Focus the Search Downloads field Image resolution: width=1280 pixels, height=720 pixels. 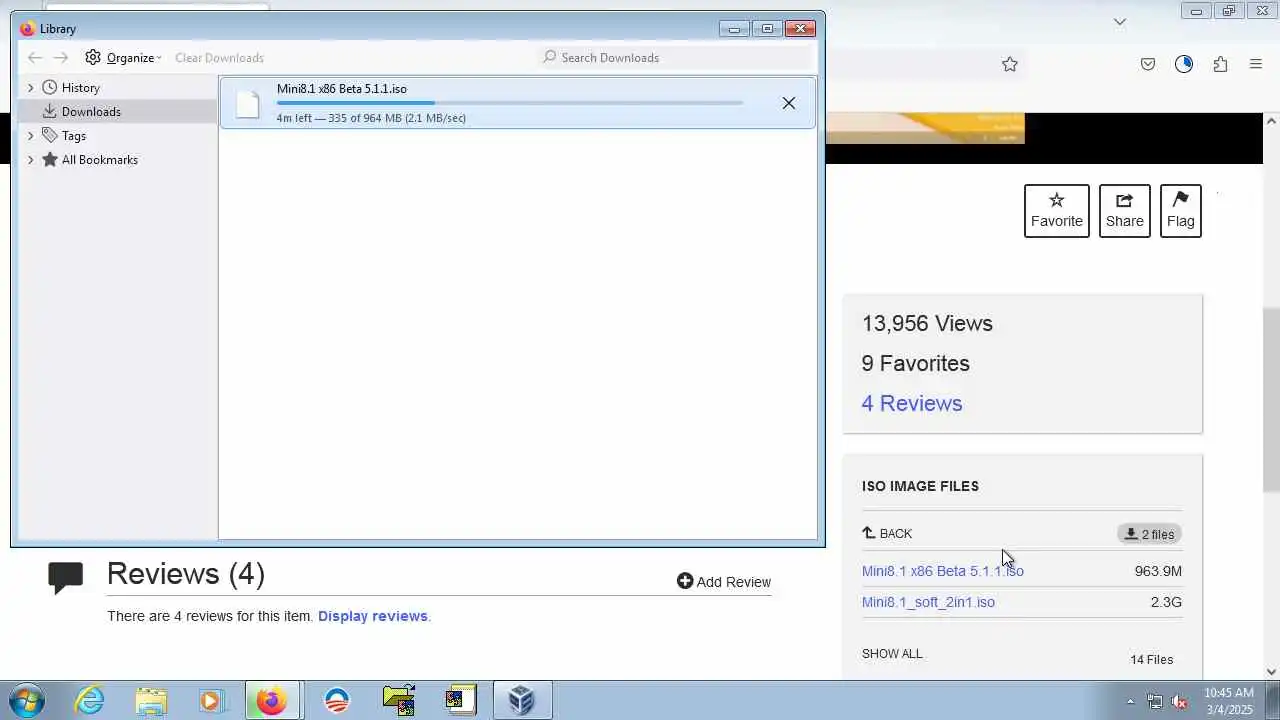tap(675, 58)
